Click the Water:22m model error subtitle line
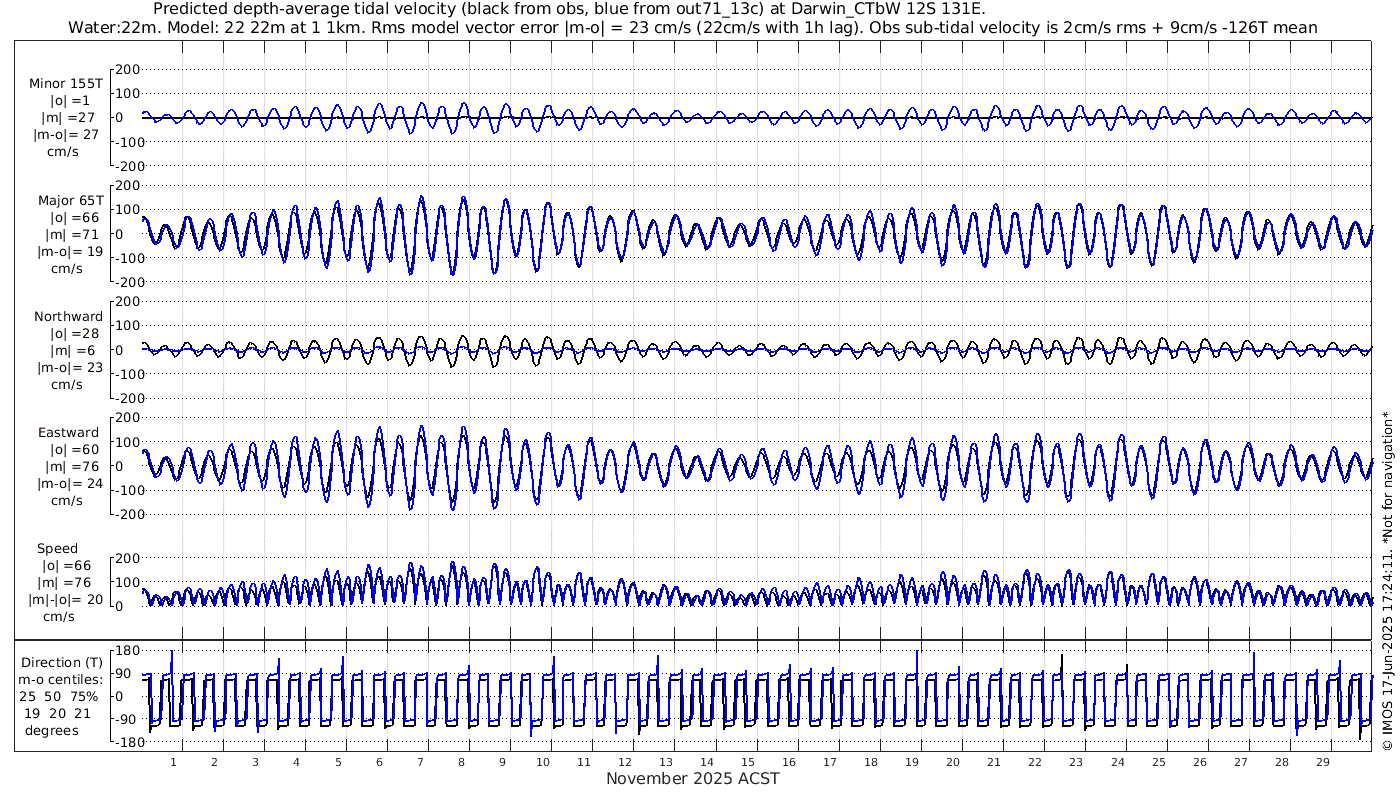The image size is (1400, 800). point(692,27)
